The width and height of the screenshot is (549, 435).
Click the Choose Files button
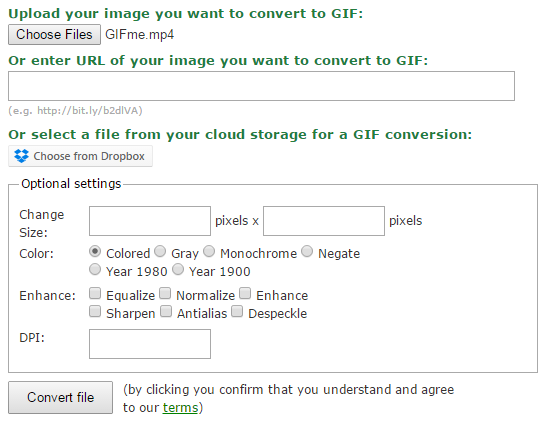point(54,34)
